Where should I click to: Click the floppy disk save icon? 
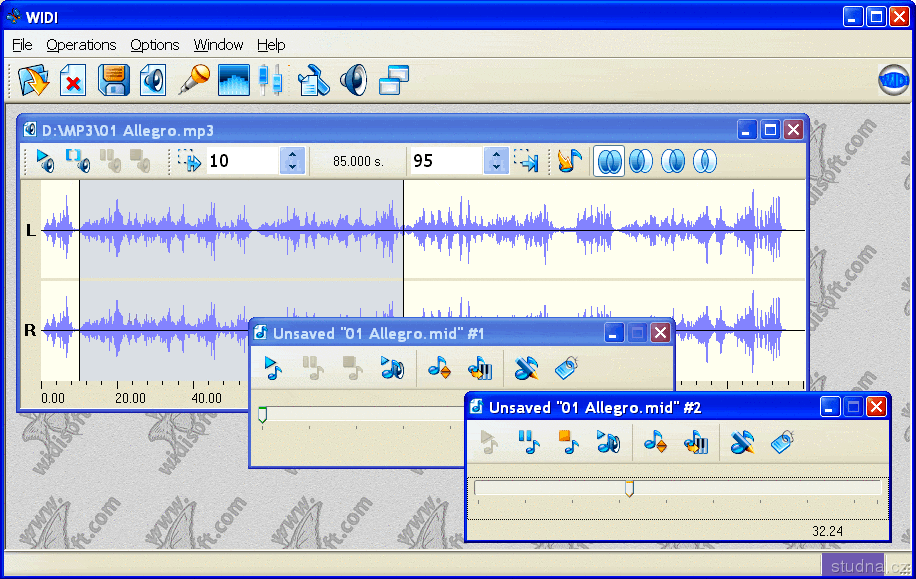click(113, 79)
